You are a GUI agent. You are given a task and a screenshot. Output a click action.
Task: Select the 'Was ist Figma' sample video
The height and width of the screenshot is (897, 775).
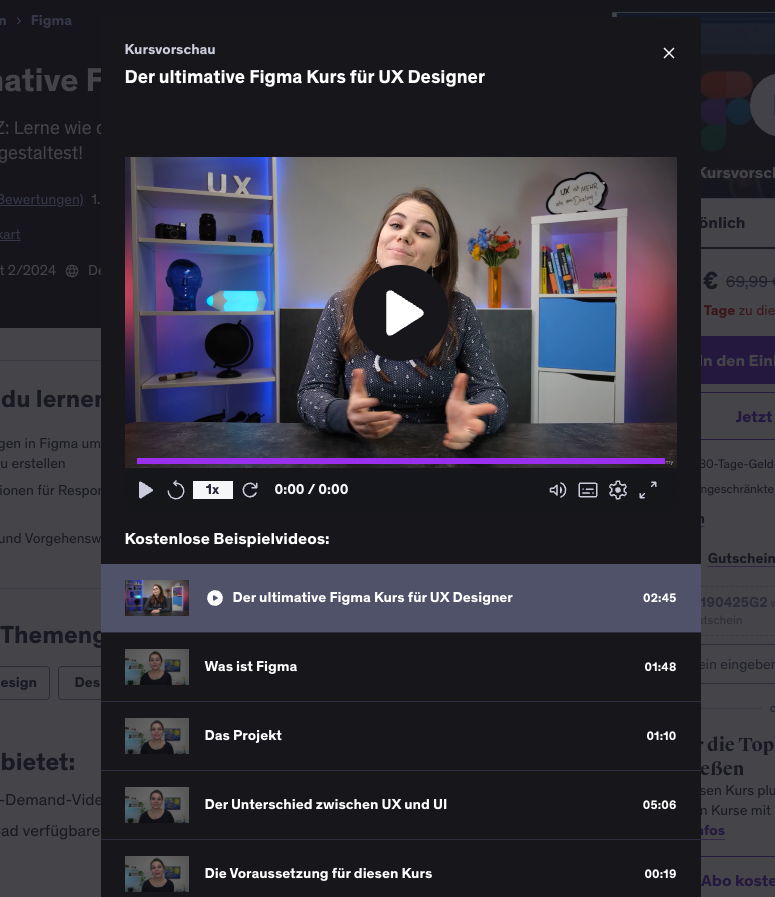[401, 667]
